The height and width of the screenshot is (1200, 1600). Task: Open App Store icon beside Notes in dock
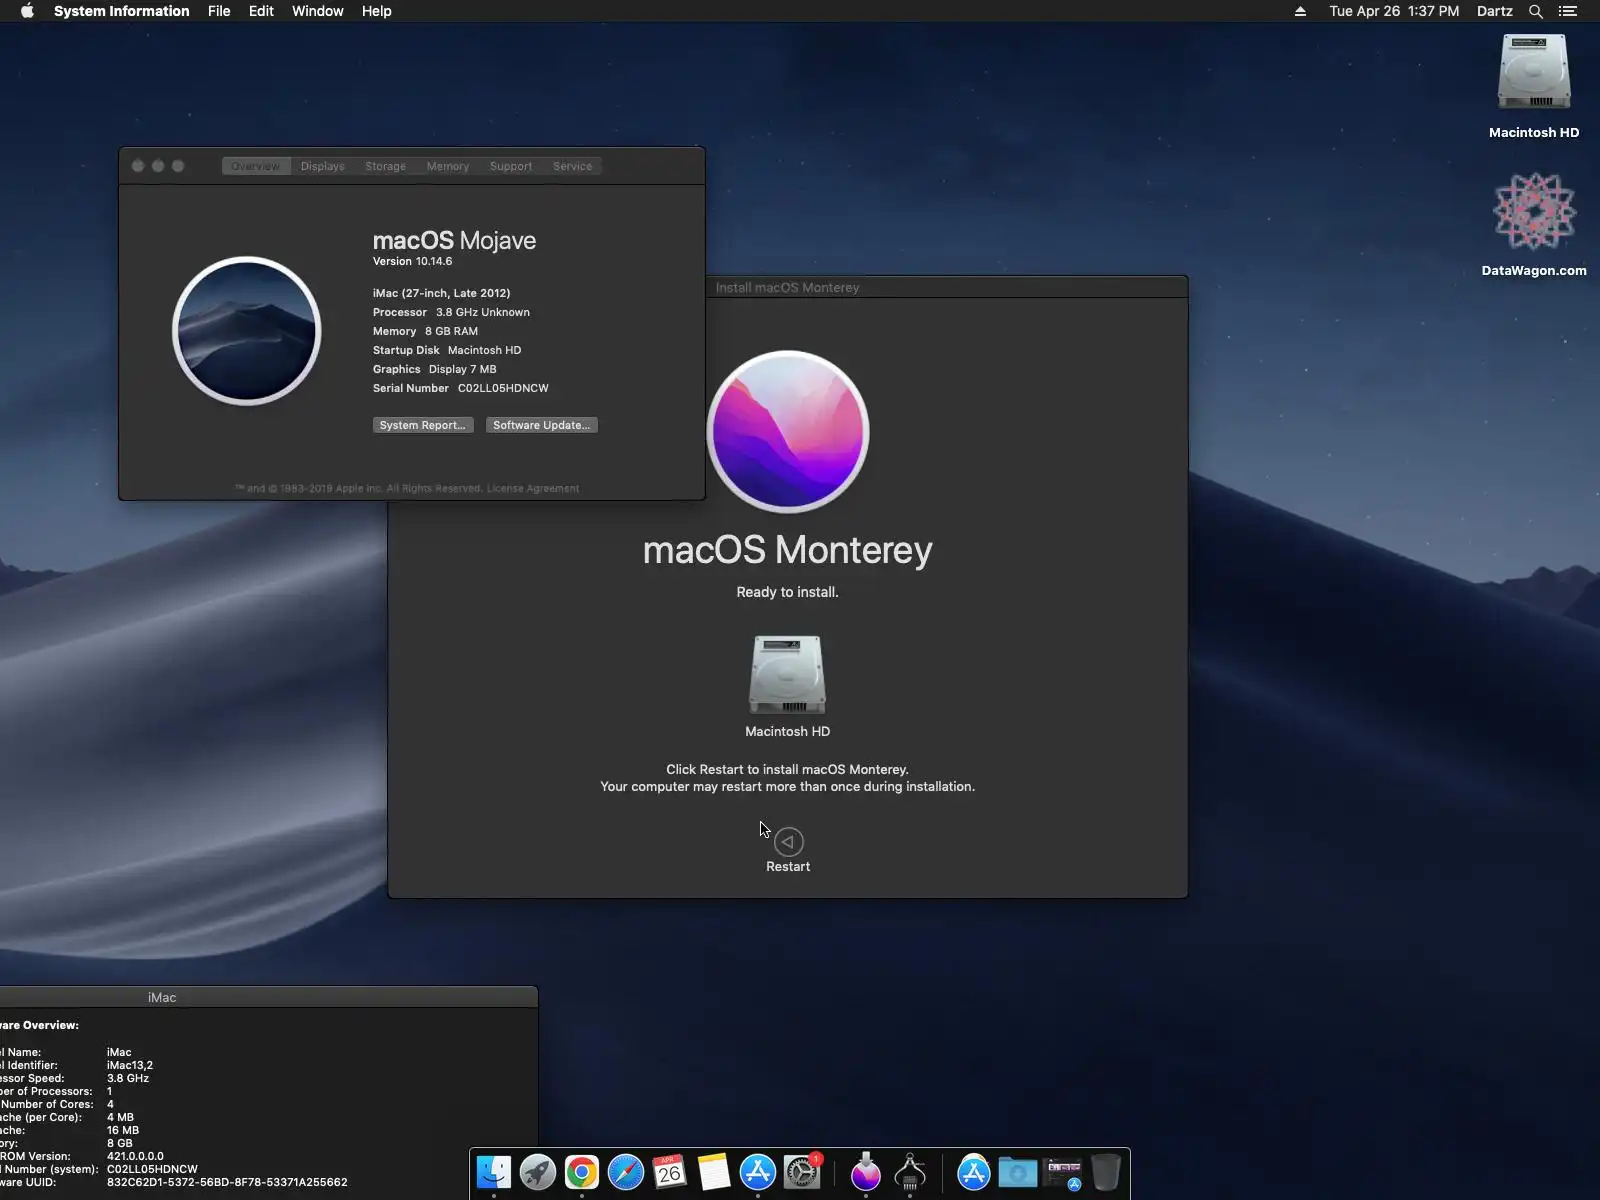pyautogui.click(x=758, y=1172)
